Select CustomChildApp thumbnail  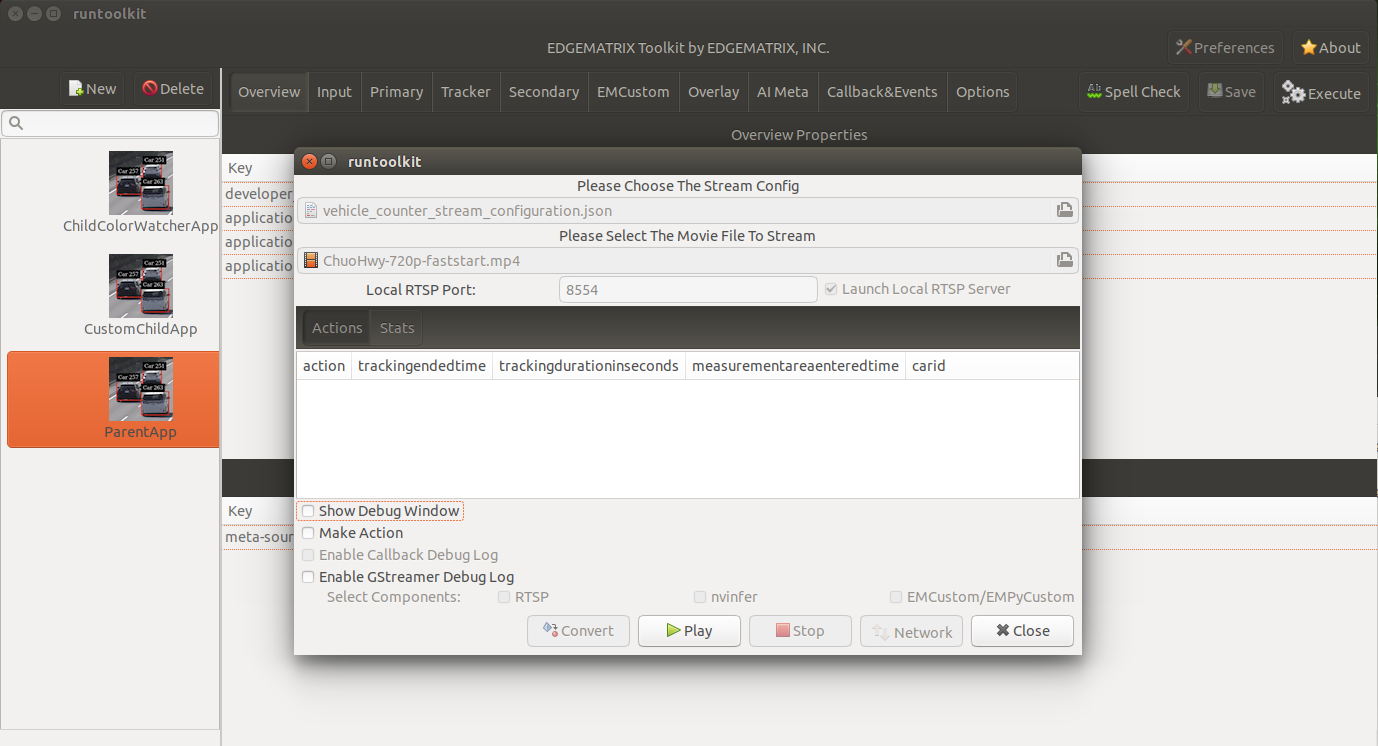[x=141, y=286]
